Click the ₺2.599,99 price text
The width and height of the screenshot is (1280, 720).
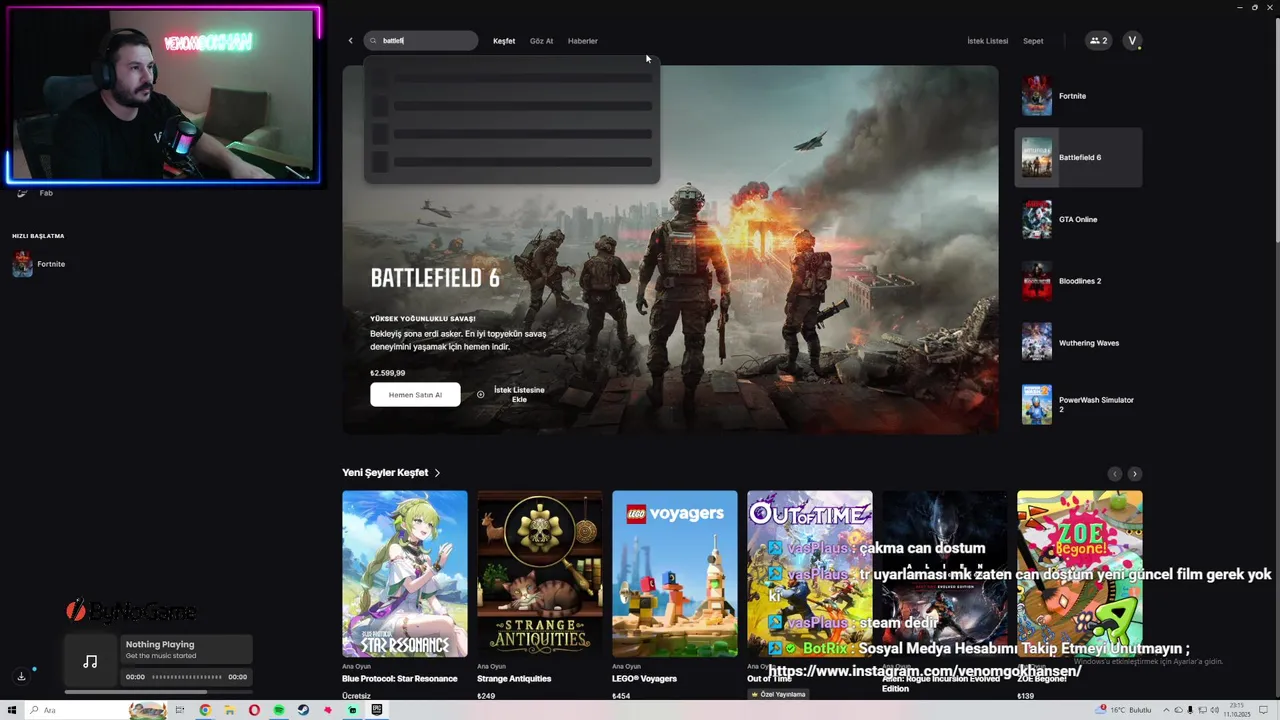[388, 373]
